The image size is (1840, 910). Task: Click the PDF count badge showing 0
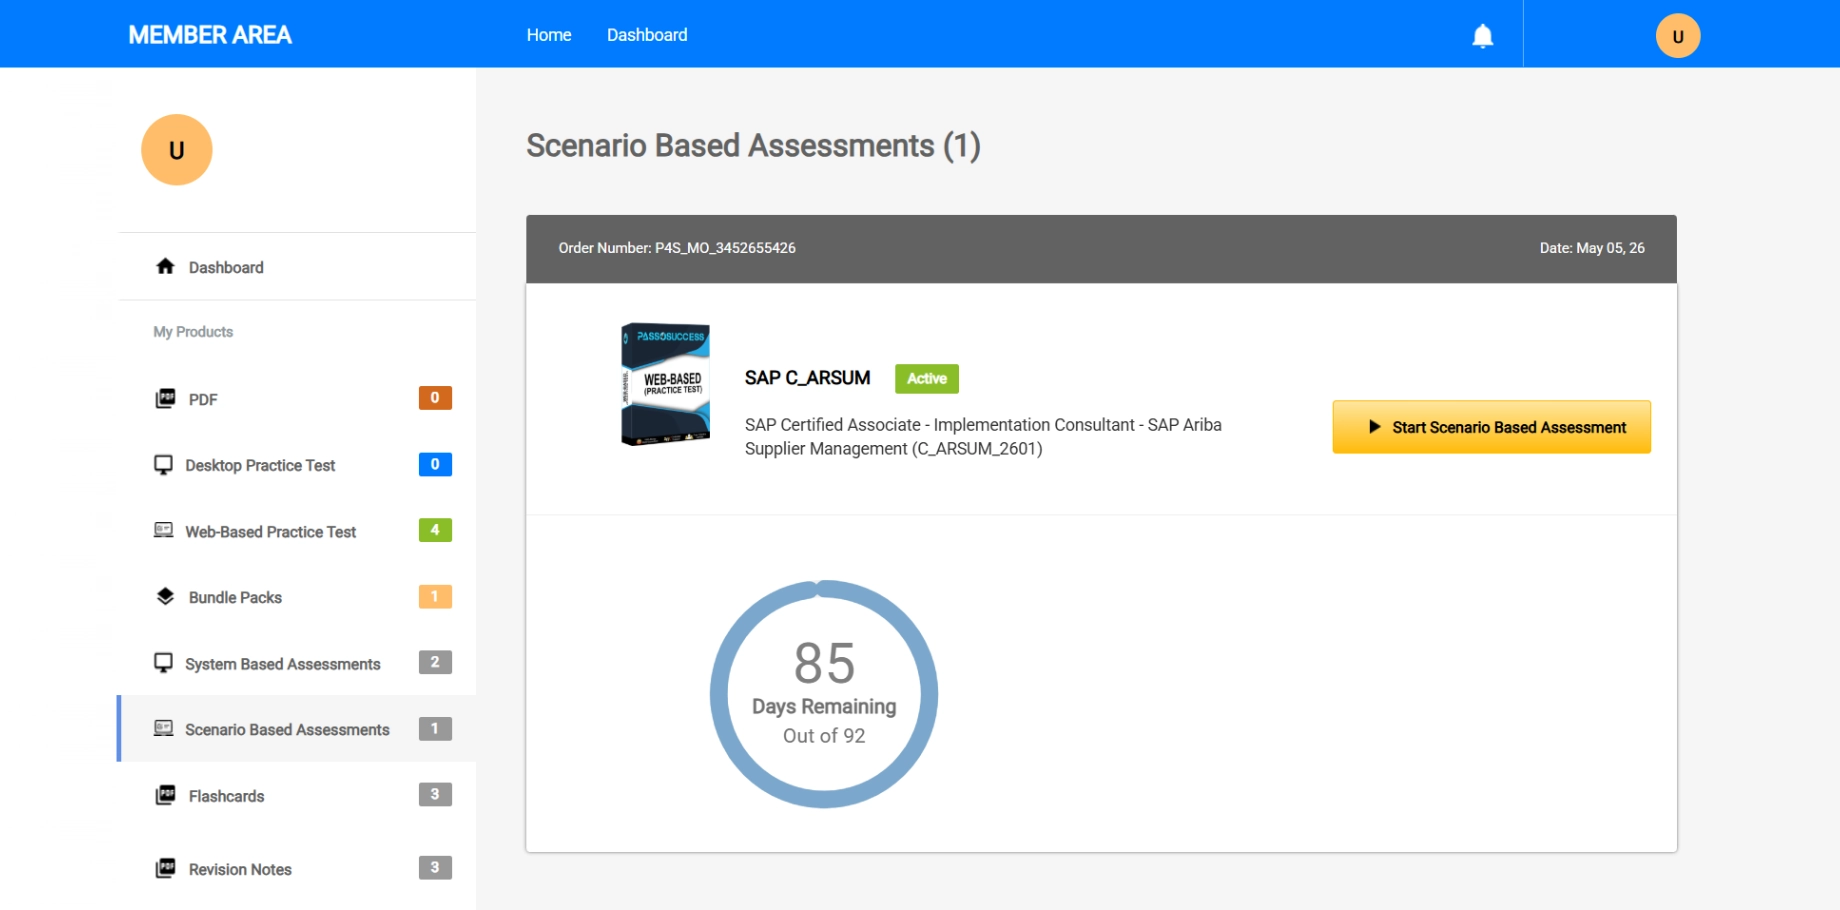tap(435, 398)
